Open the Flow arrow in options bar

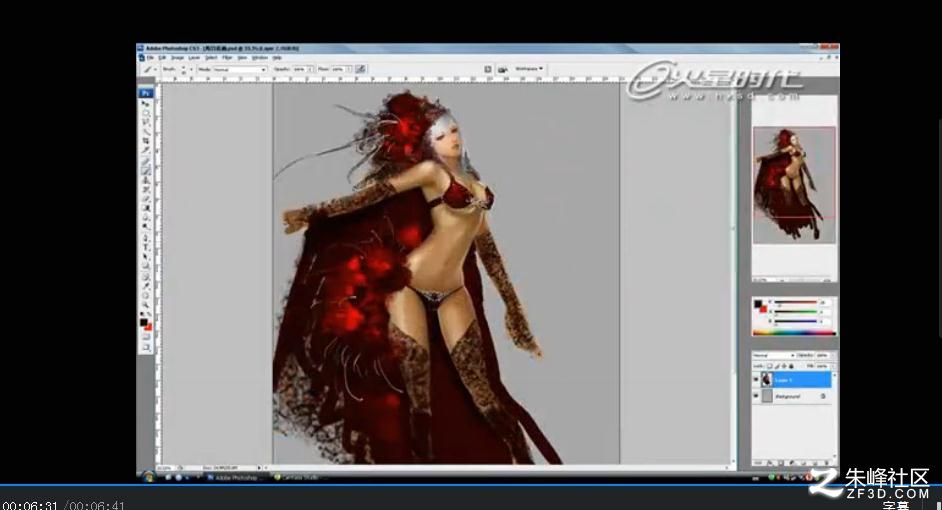(349, 69)
